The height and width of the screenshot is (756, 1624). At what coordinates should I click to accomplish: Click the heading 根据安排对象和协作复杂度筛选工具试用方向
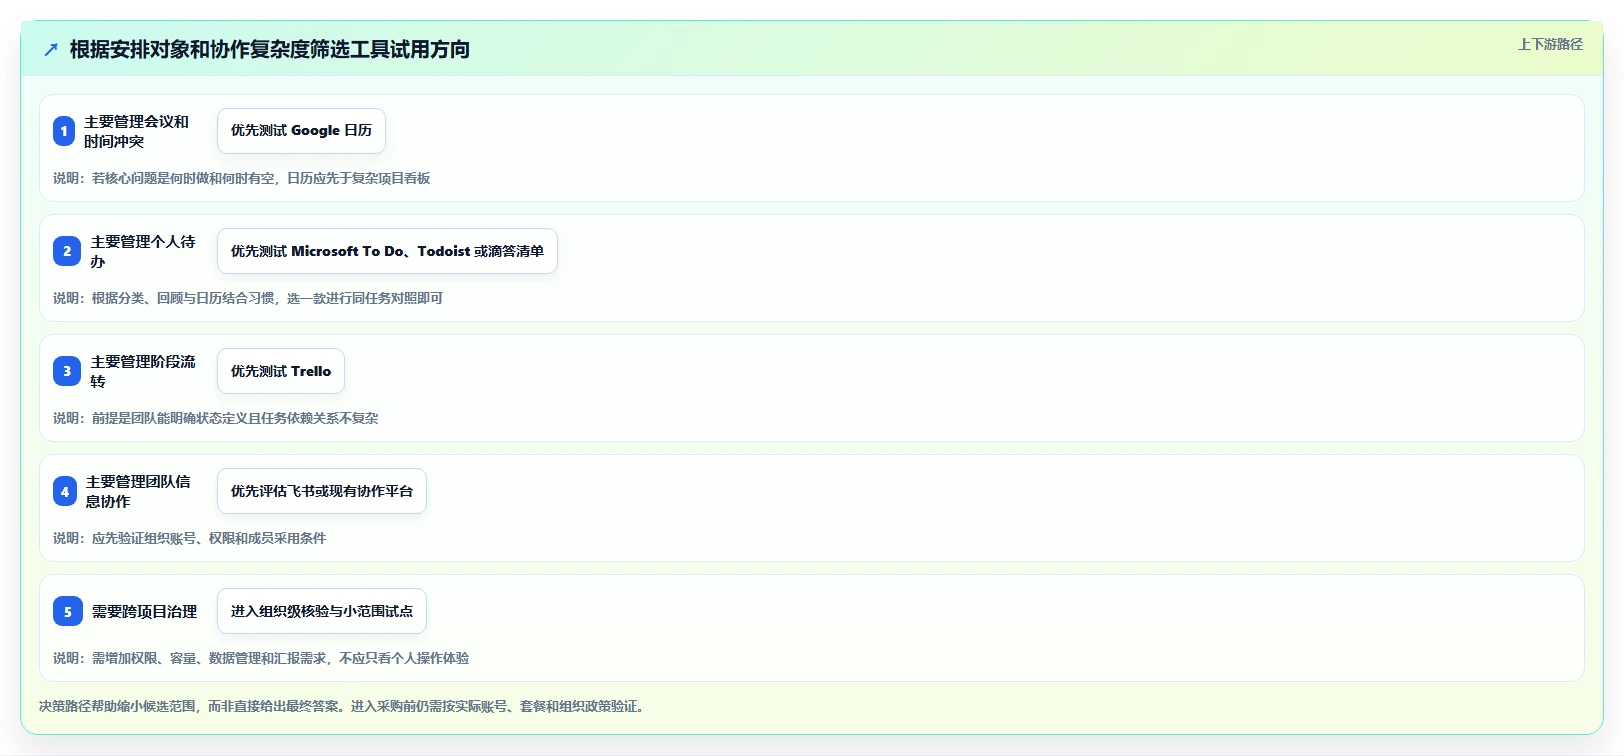(x=270, y=50)
